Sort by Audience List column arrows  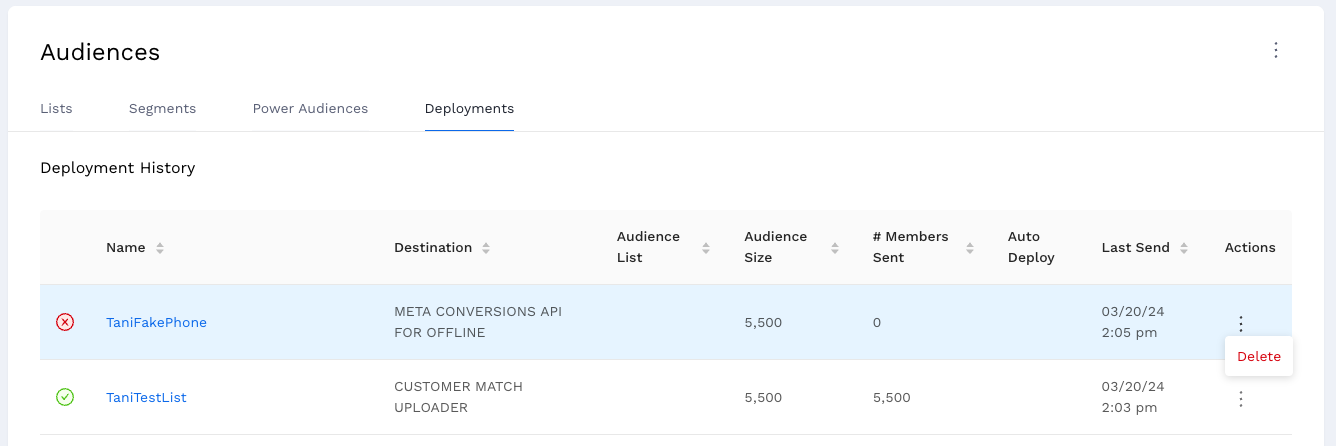pyautogui.click(x=706, y=248)
